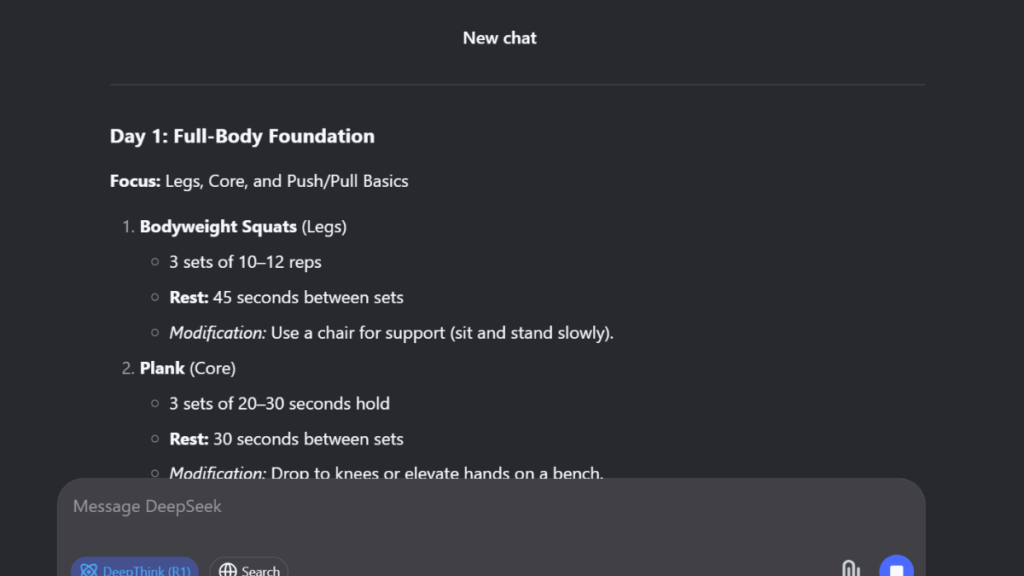Image resolution: width=1024 pixels, height=576 pixels.
Task: Click Rest: 30 seconds between sets
Action: pyautogui.click(x=286, y=439)
